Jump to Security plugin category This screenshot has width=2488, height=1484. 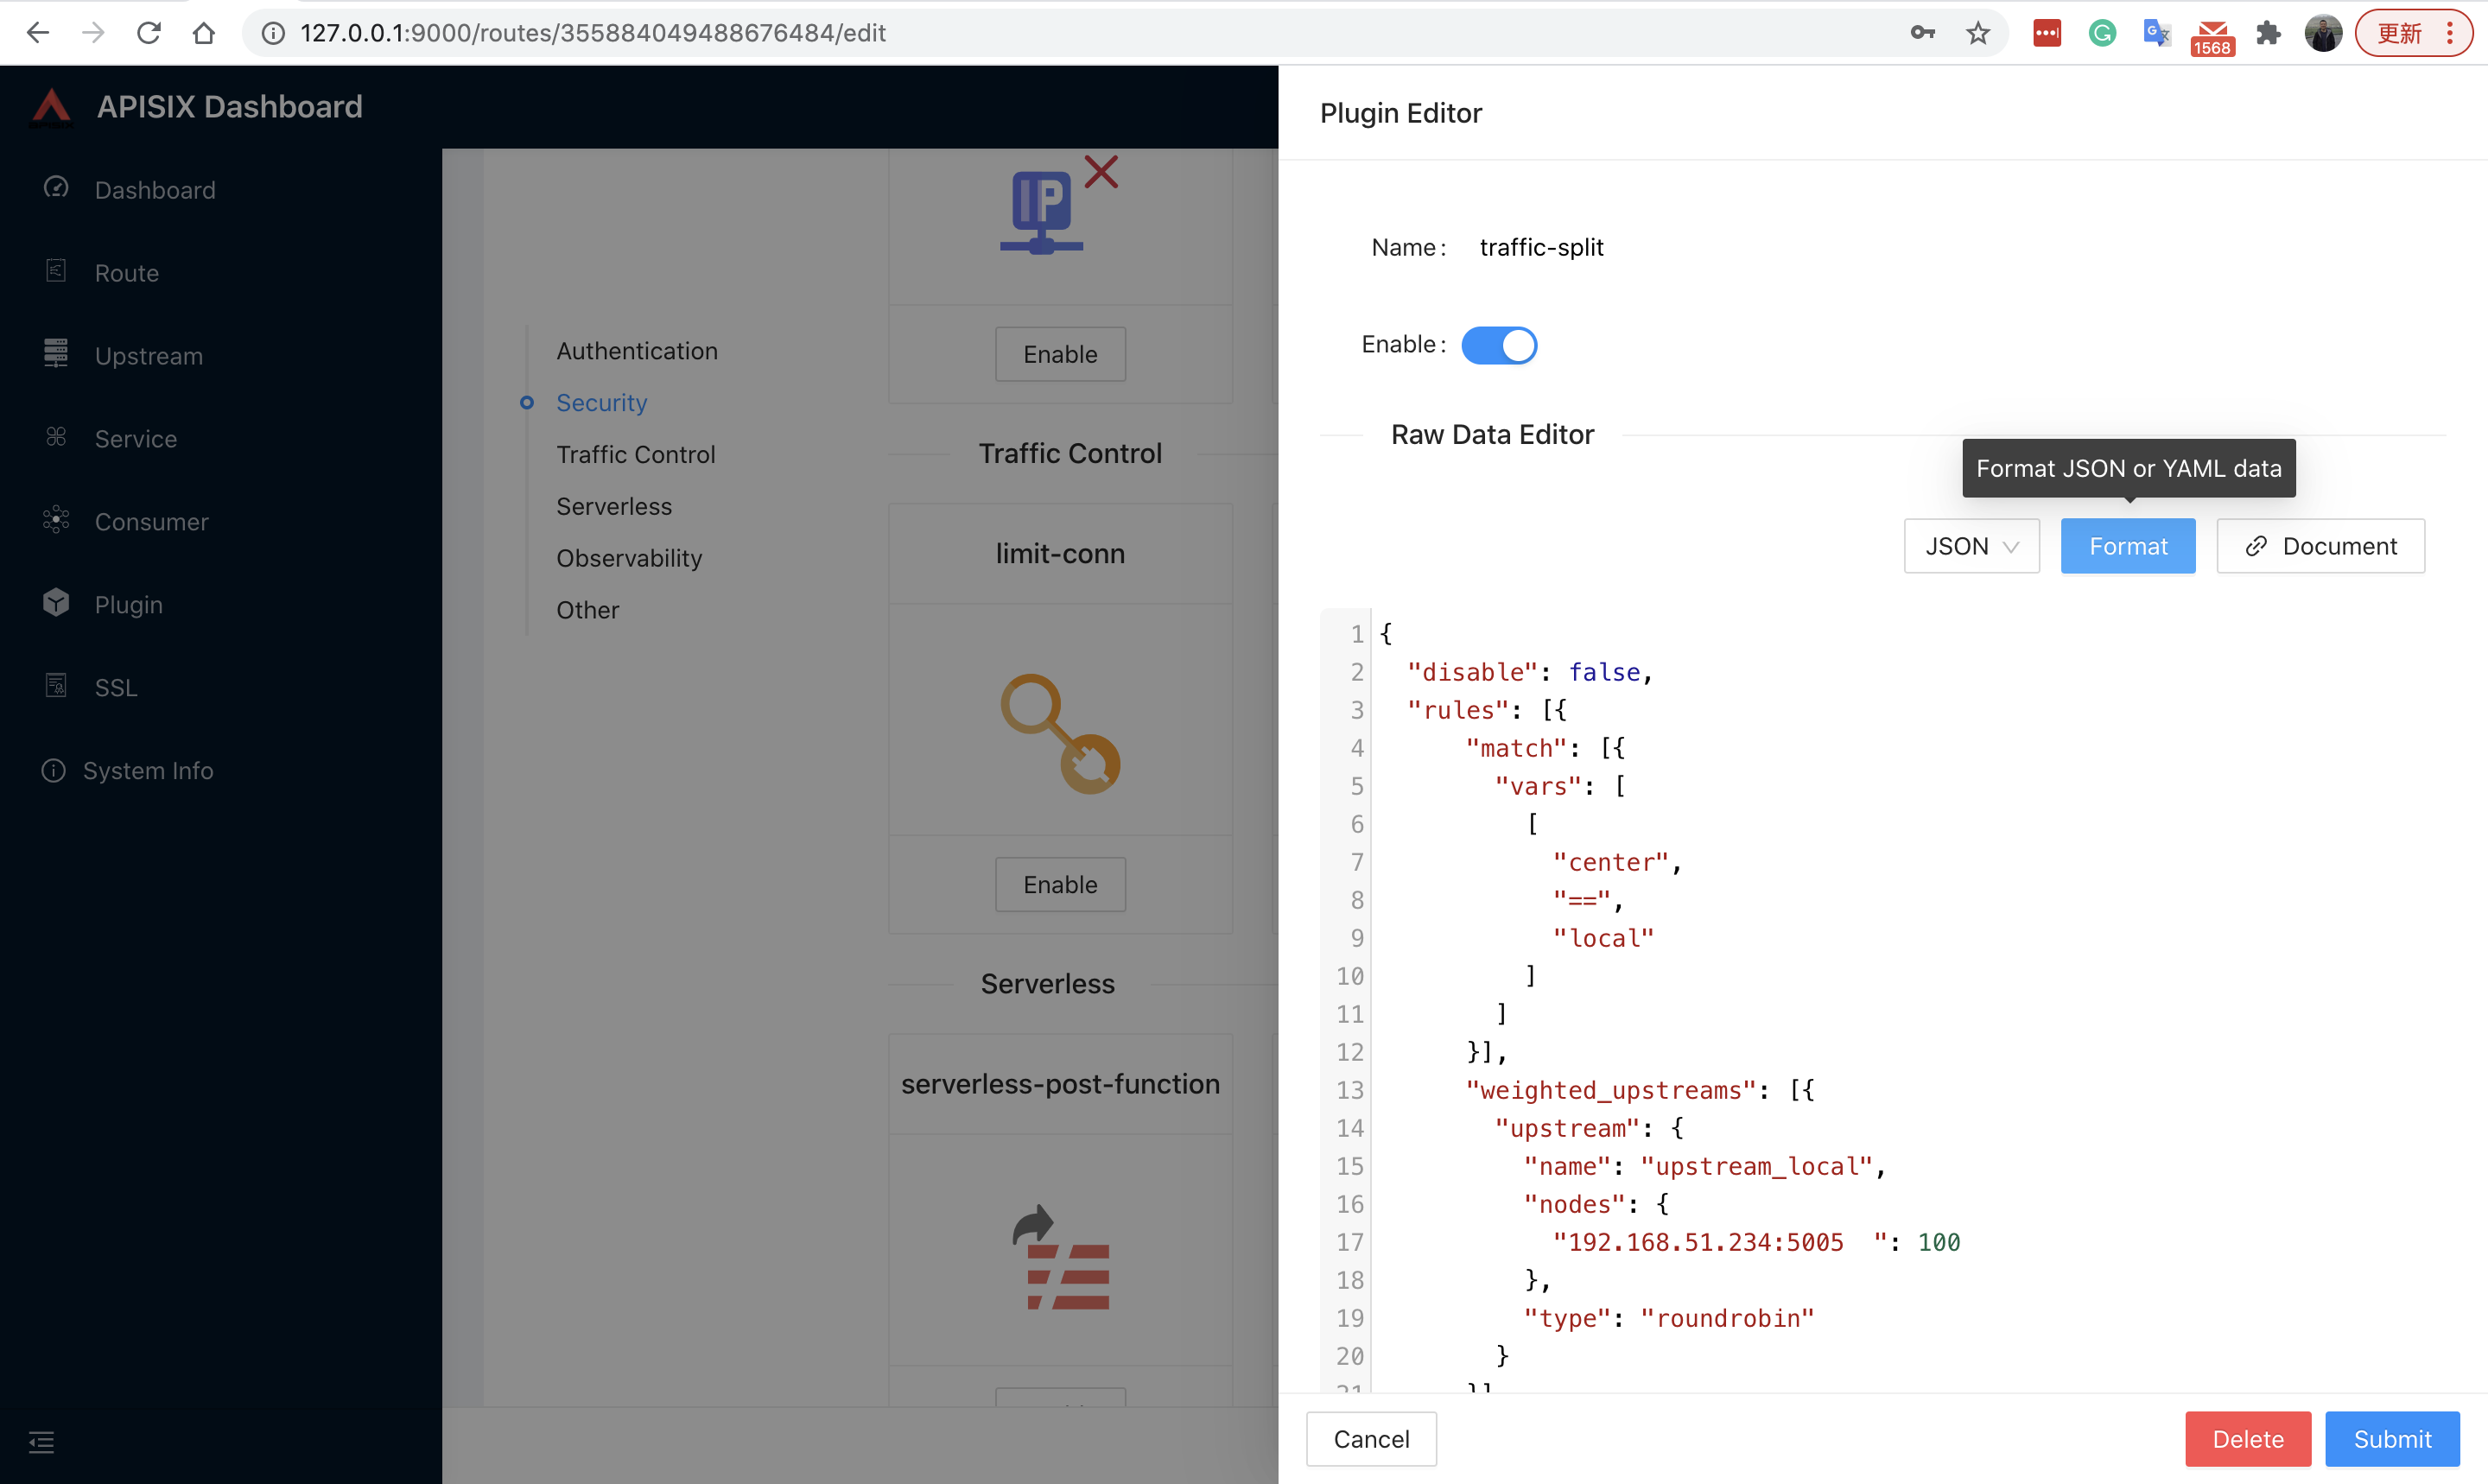(x=602, y=403)
